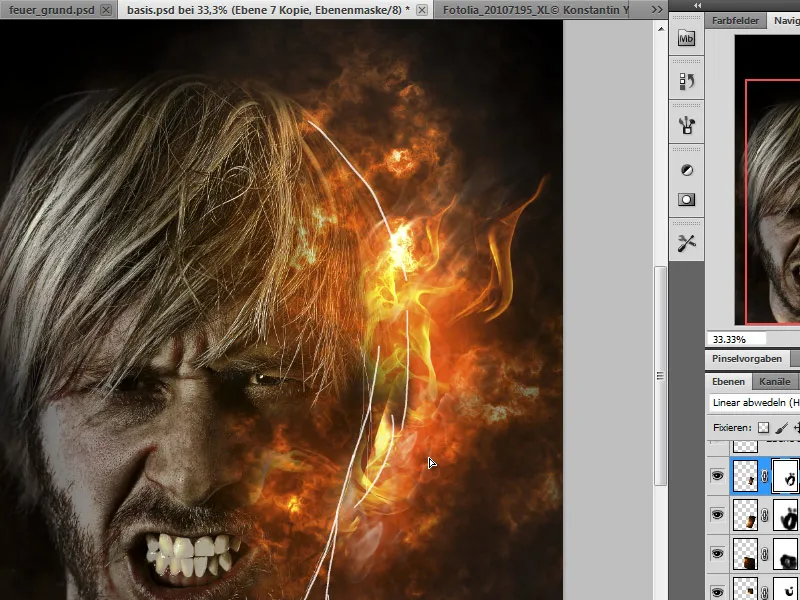Open the Masks panel icon
The image size is (800, 600).
point(686,199)
